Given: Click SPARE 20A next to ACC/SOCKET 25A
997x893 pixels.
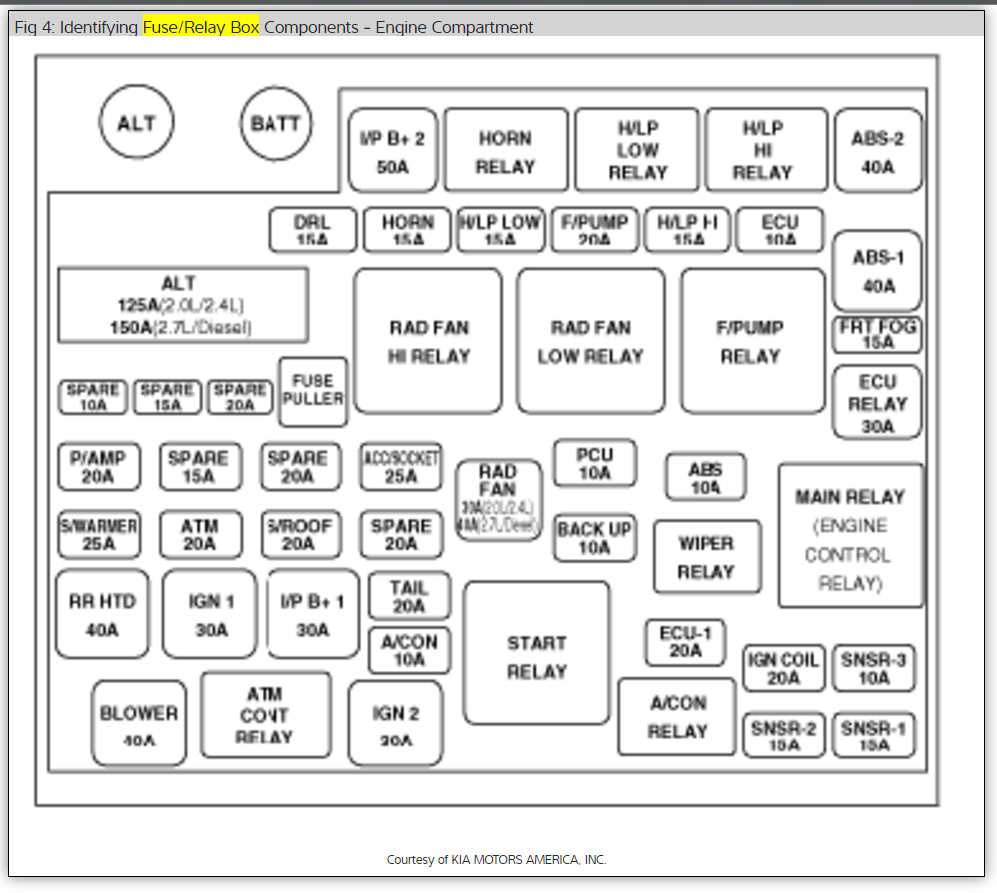Looking at the screenshot, I should point(301,467).
